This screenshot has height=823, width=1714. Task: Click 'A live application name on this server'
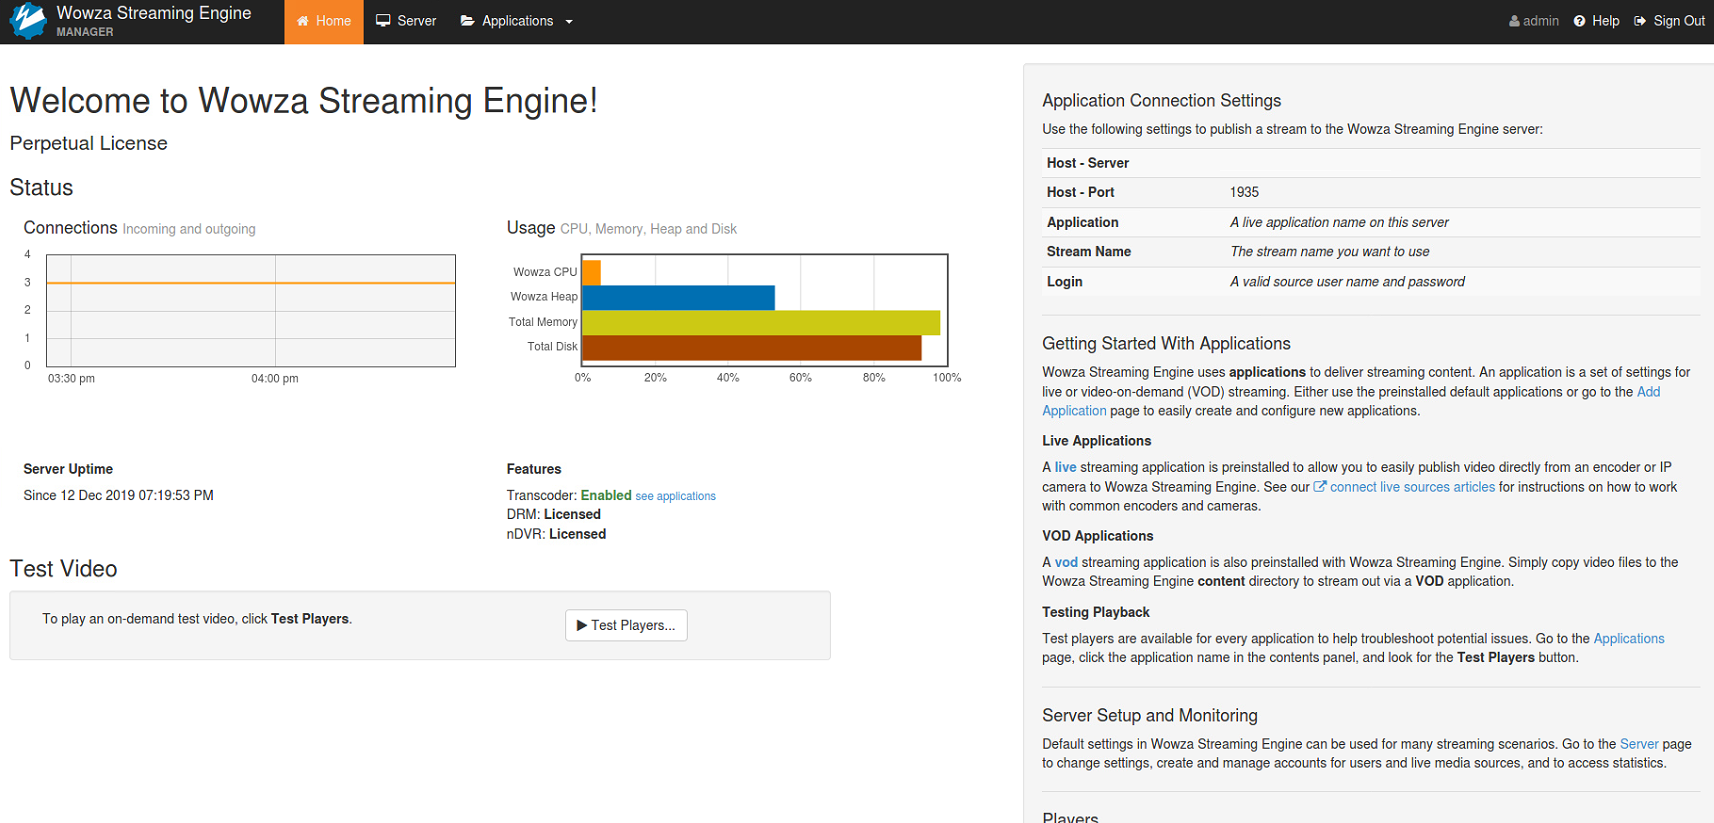coord(1339,222)
